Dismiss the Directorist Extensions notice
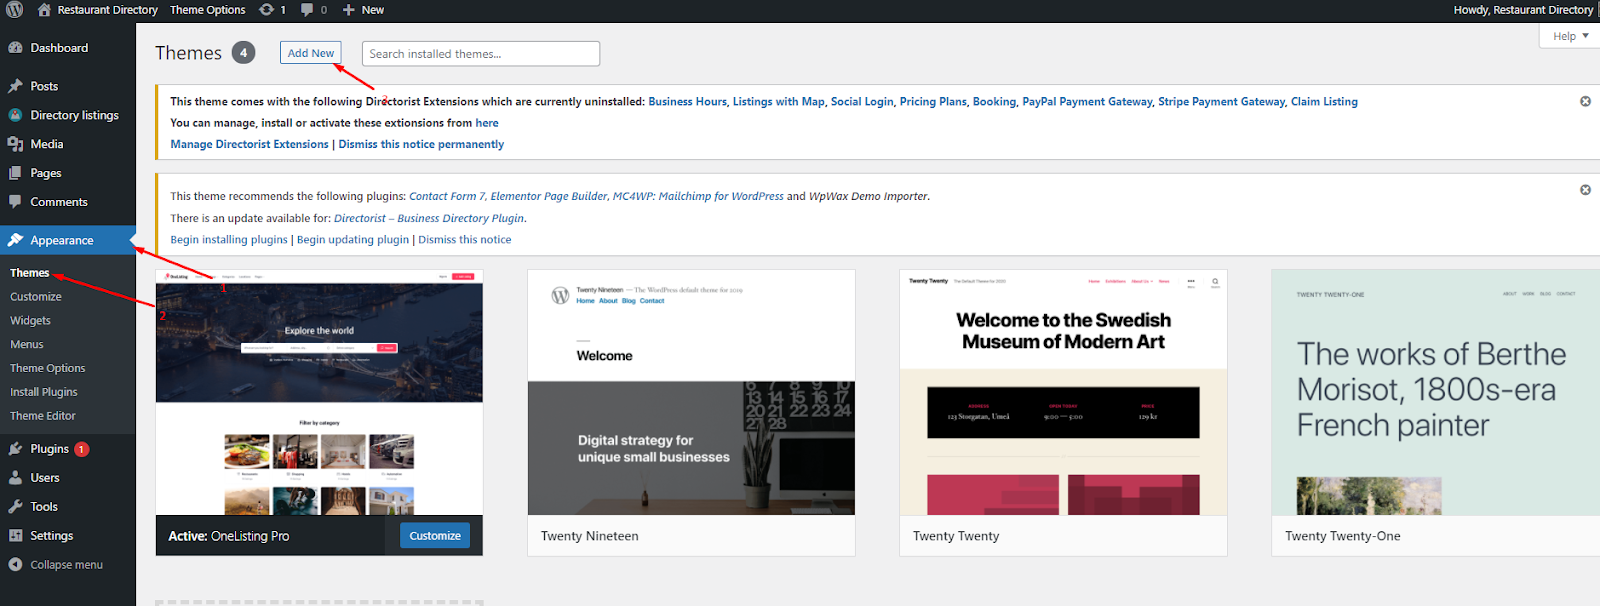The height and width of the screenshot is (606, 1600). click(x=1585, y=101)
